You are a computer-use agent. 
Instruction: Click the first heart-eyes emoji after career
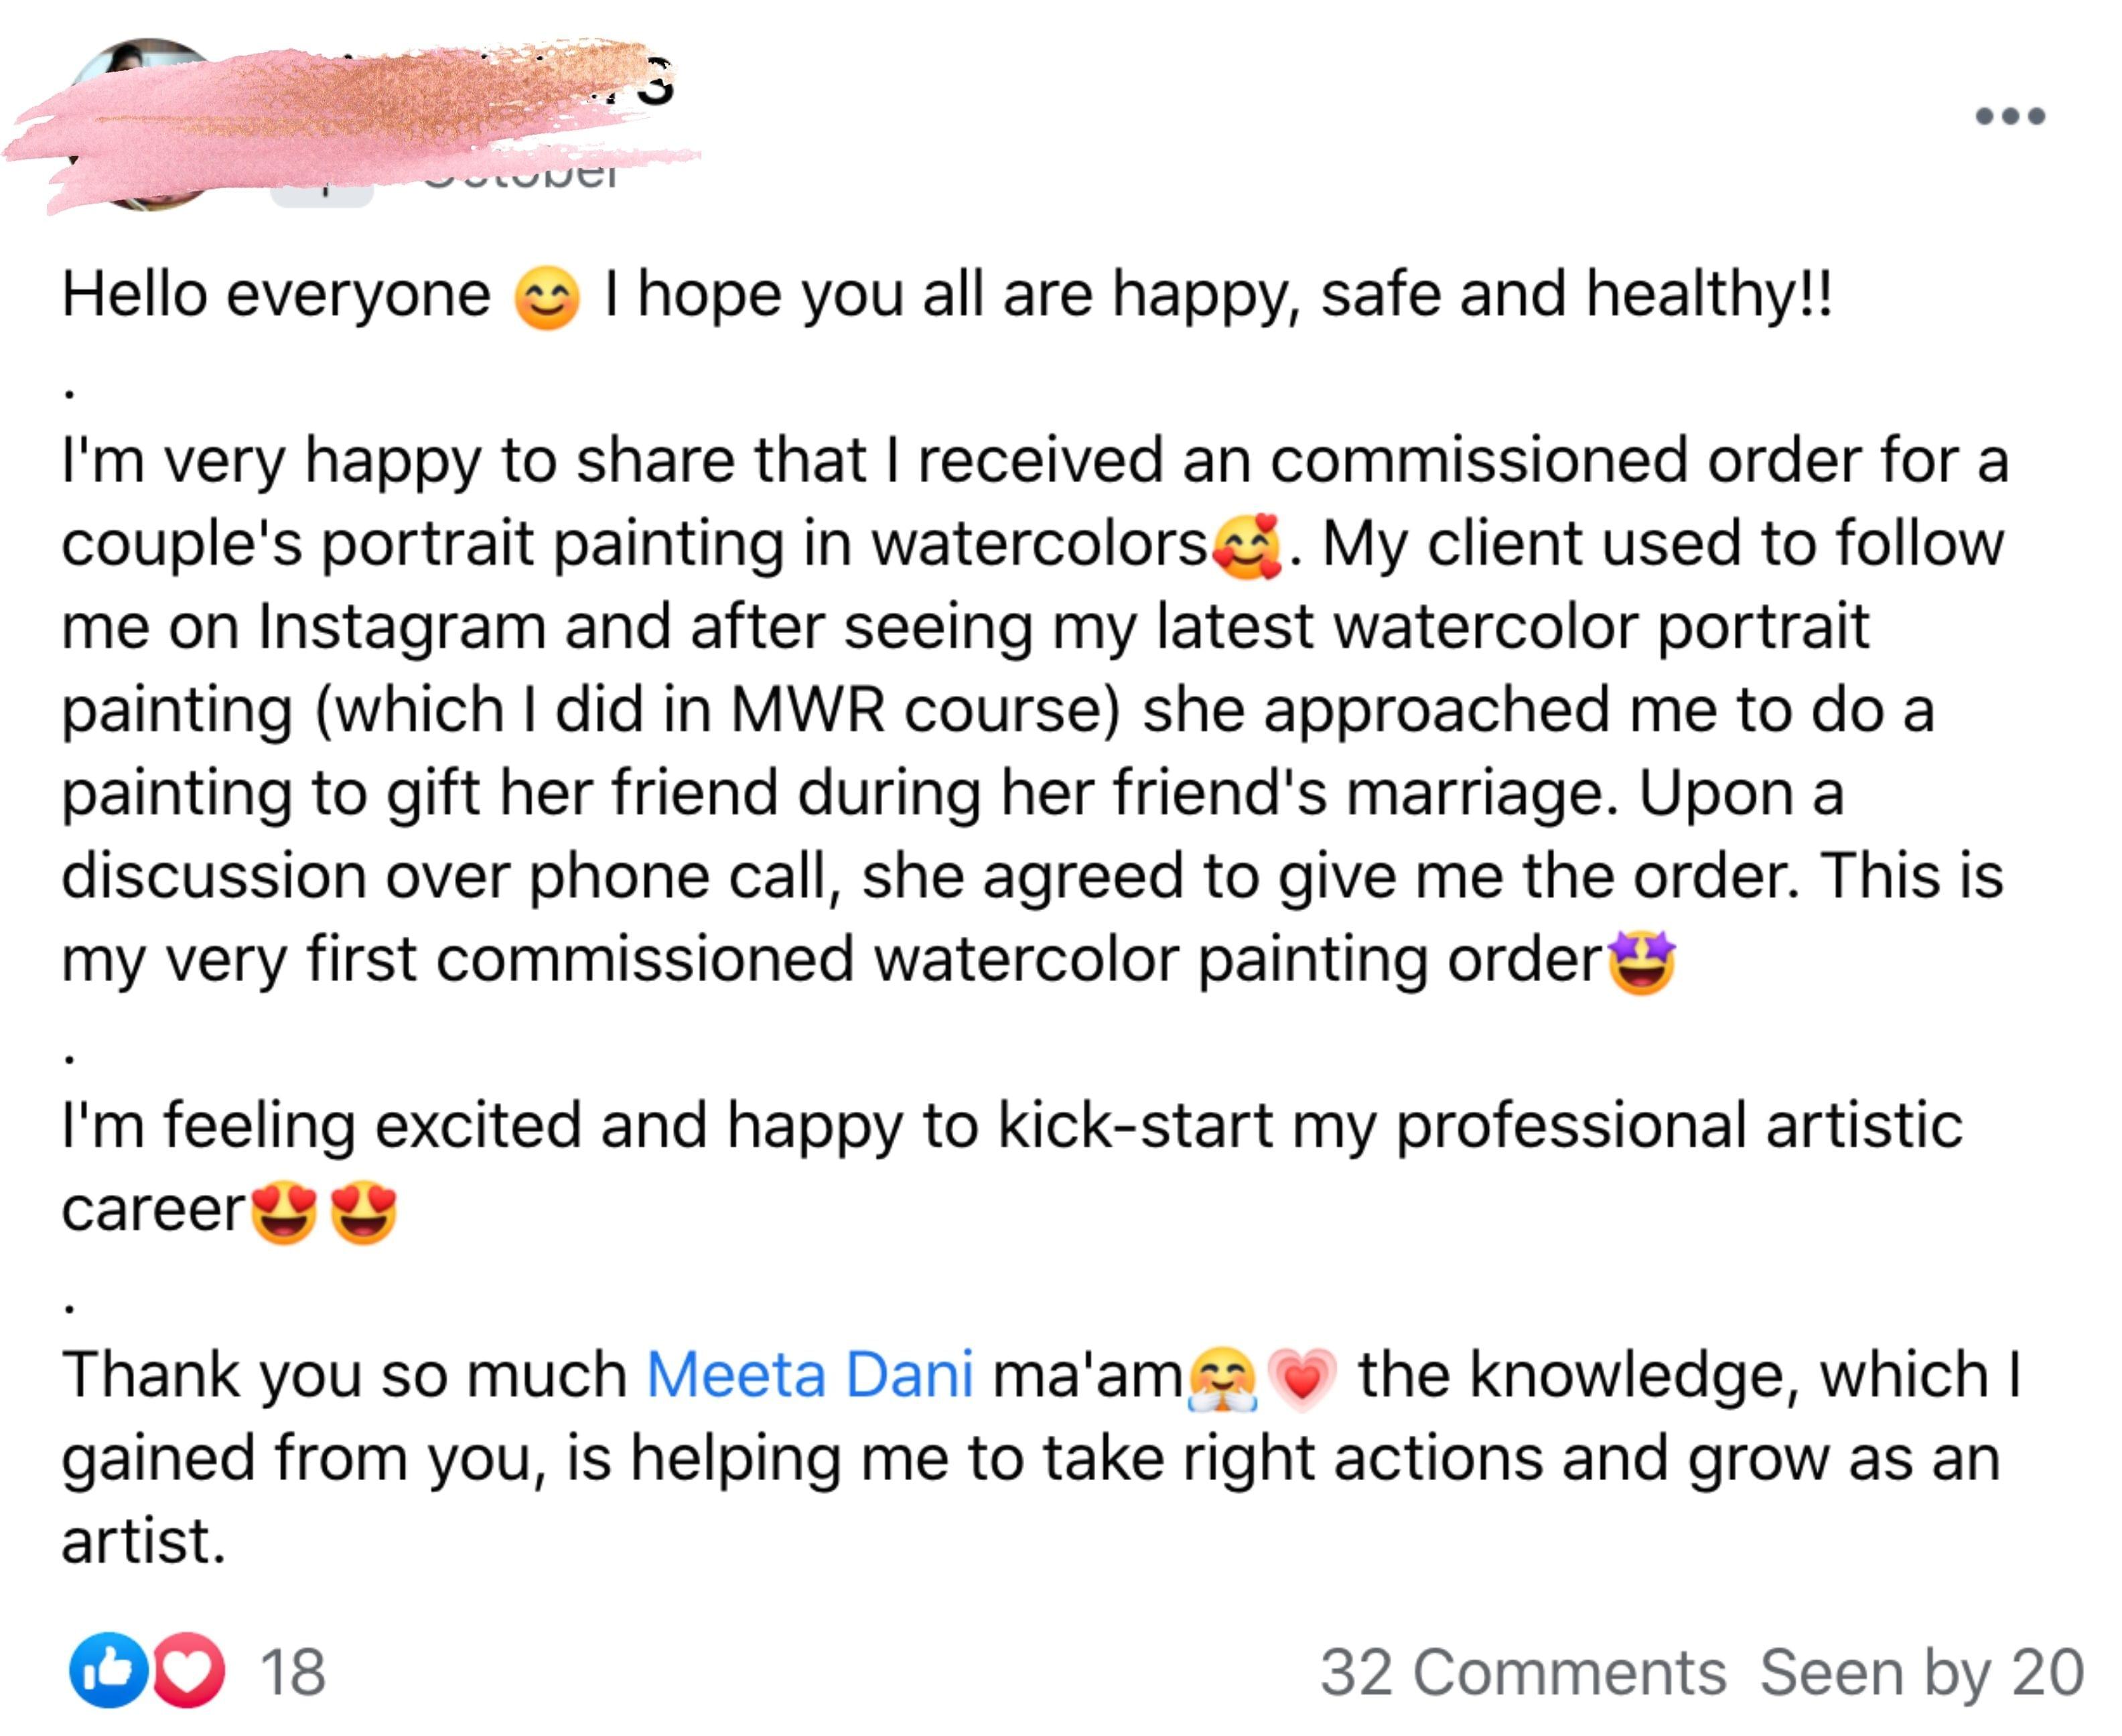coord(284,1212)
